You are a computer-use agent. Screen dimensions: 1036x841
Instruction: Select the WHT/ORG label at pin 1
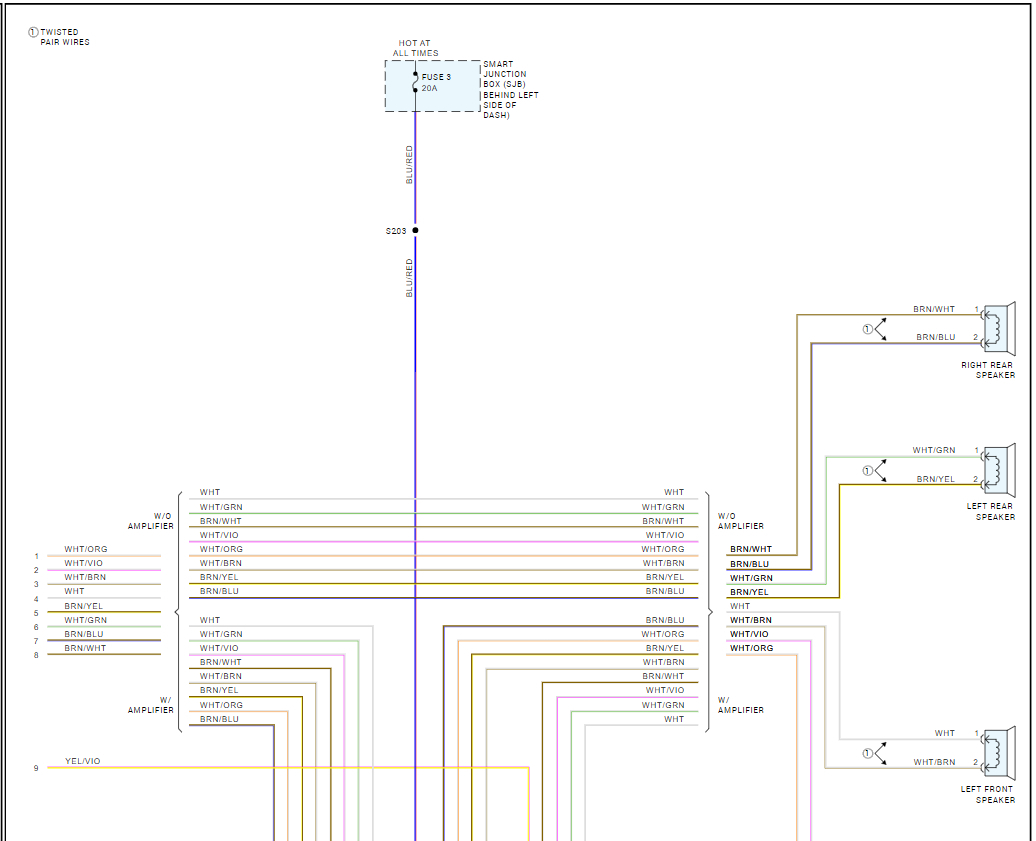point(85,549)
